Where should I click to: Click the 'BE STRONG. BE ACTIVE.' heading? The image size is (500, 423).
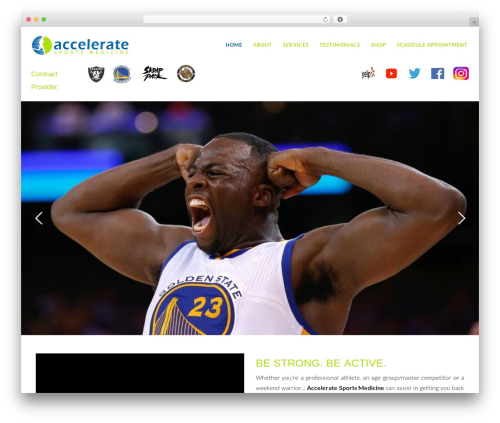[x=321, y=363]
